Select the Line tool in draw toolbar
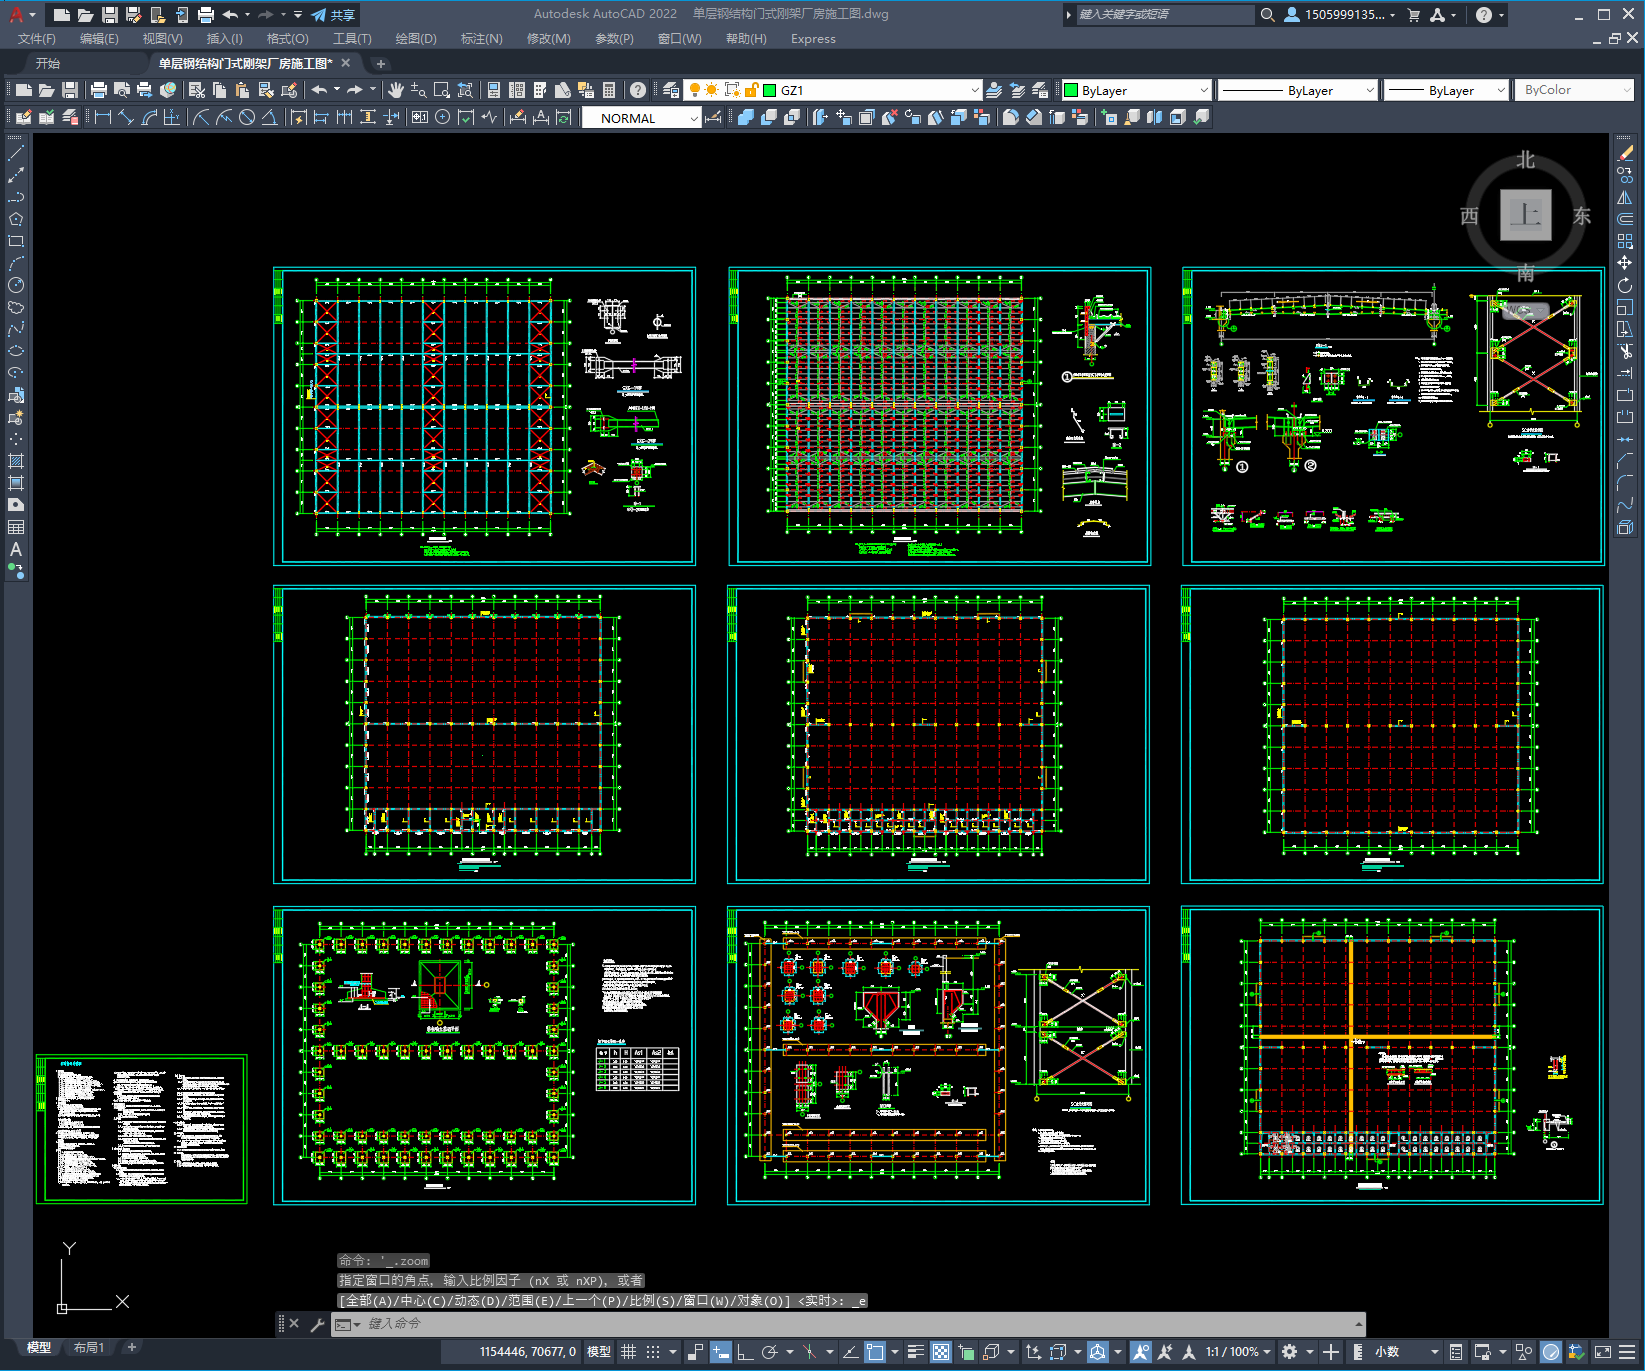 (16, 153)
